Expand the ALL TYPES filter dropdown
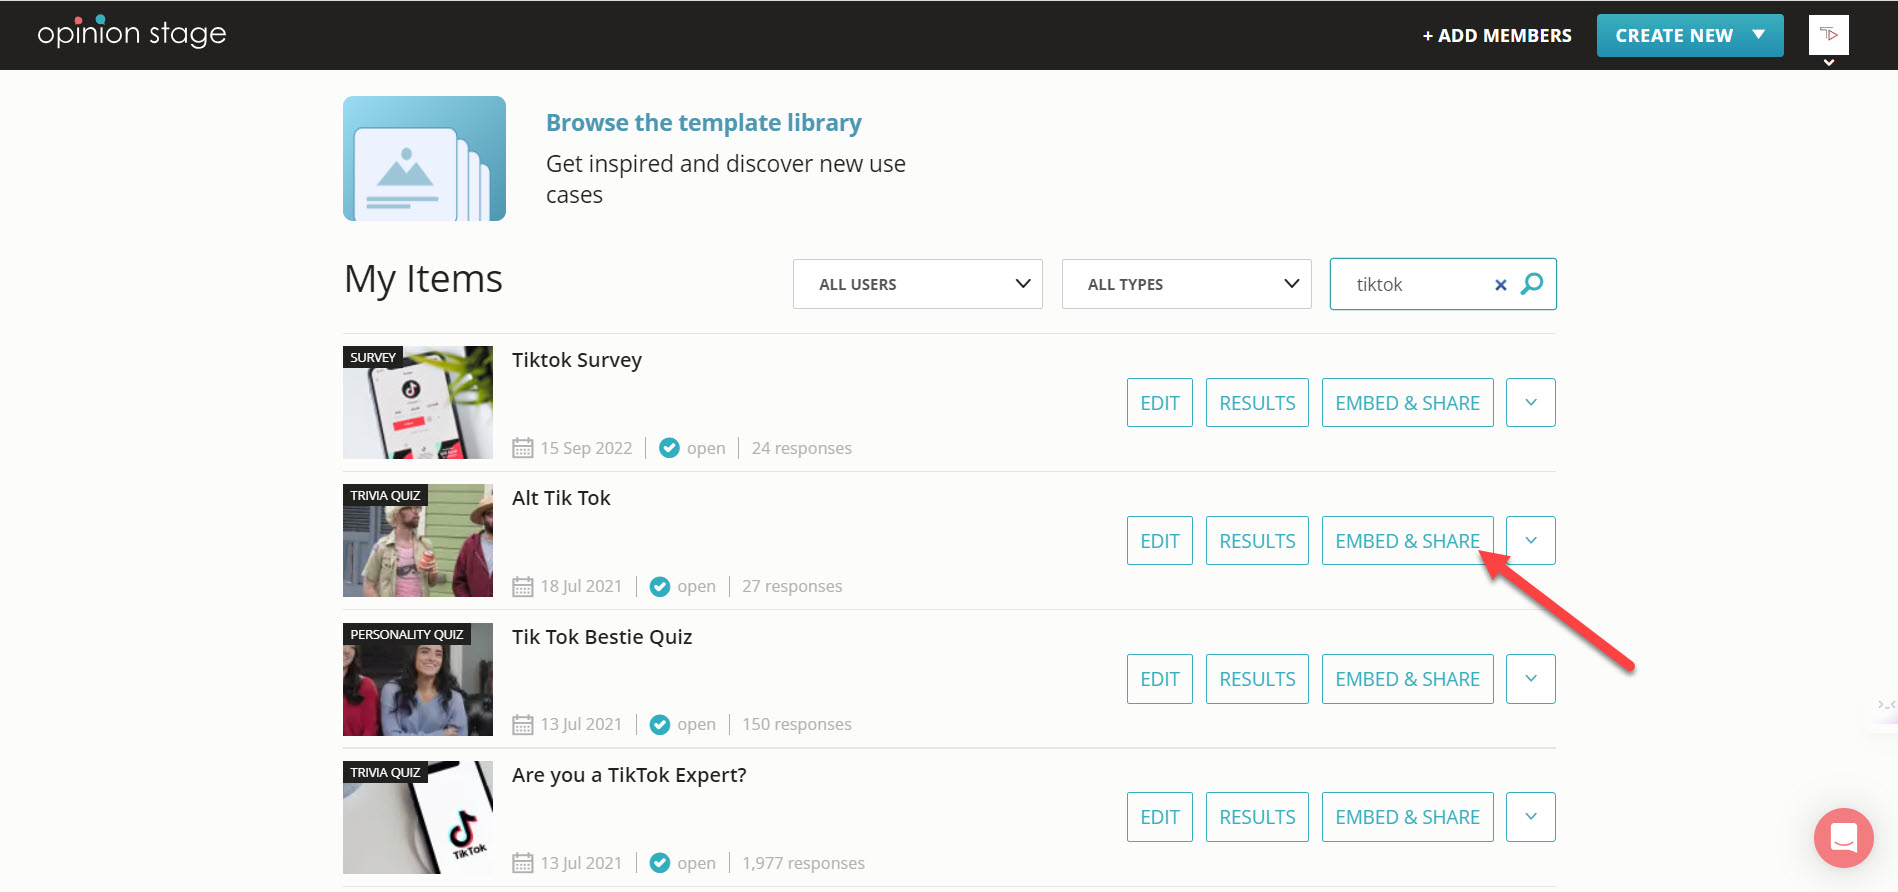The image size is (1898, 892). 1186,284
